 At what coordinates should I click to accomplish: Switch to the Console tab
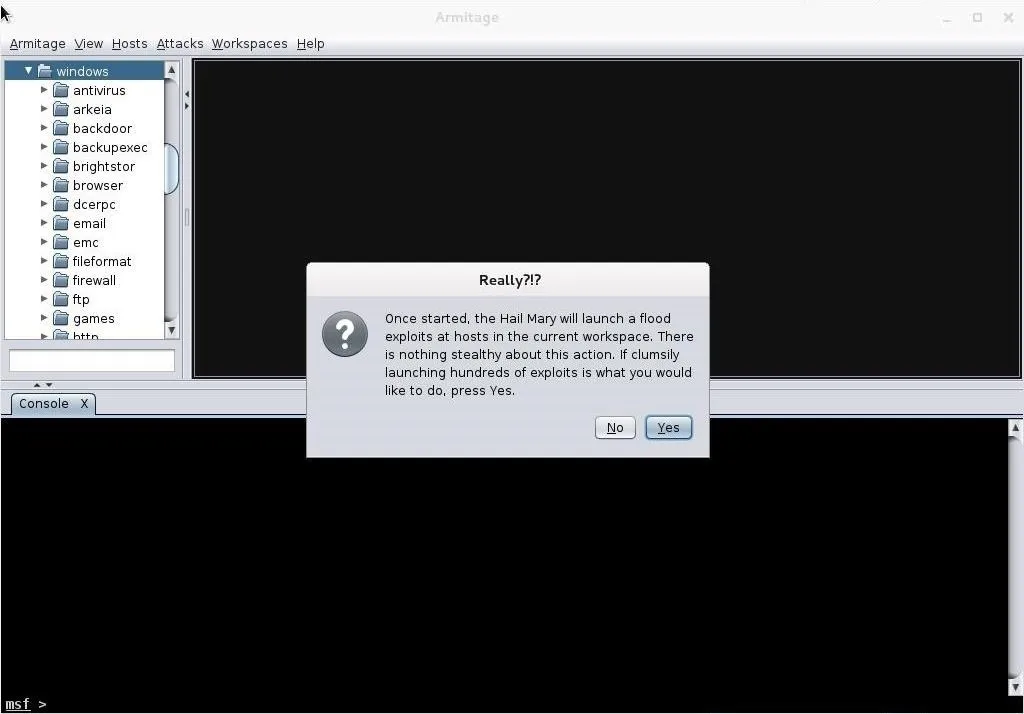[44, 404]
